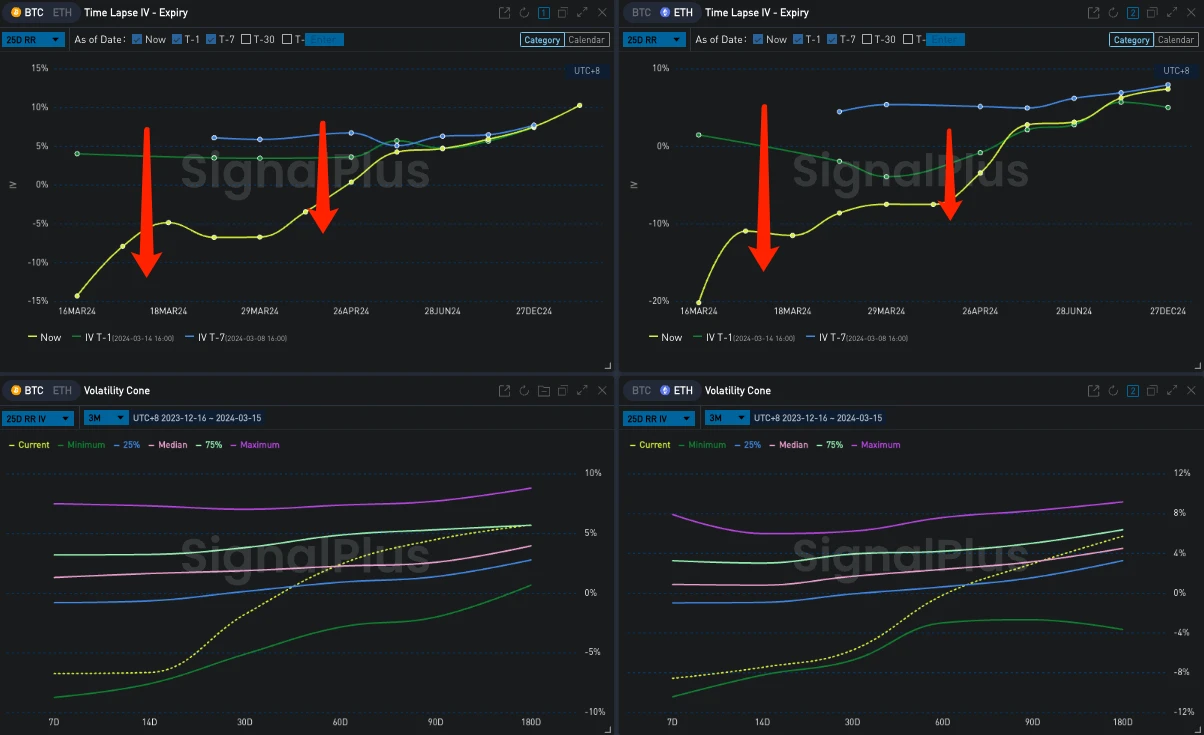Refresh the BTC Time Lapse IV chart
Viewport: 1204px width, 735px height.
(524, 13)
